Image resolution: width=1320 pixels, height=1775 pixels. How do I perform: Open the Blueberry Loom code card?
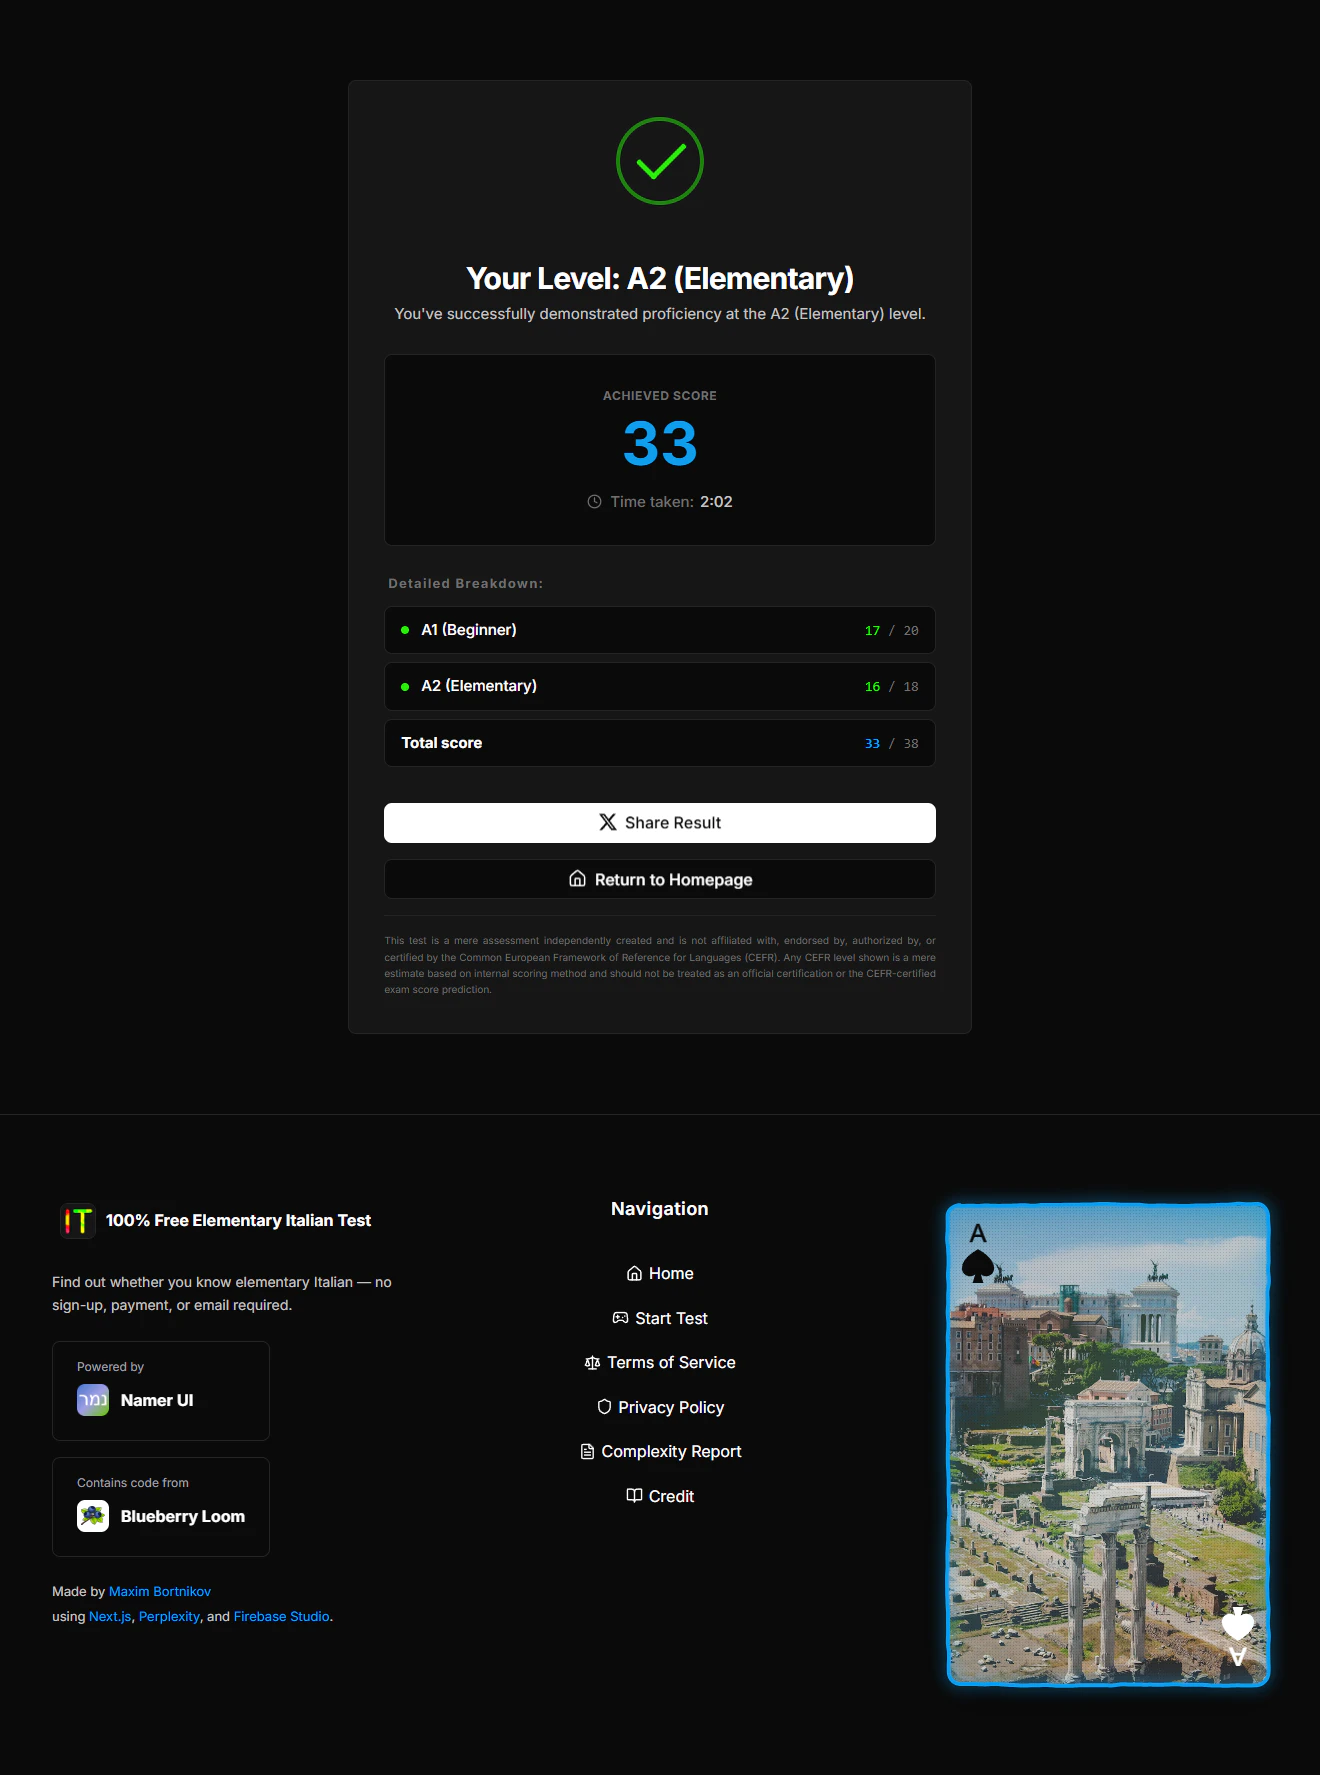[x=161, y=1507]
